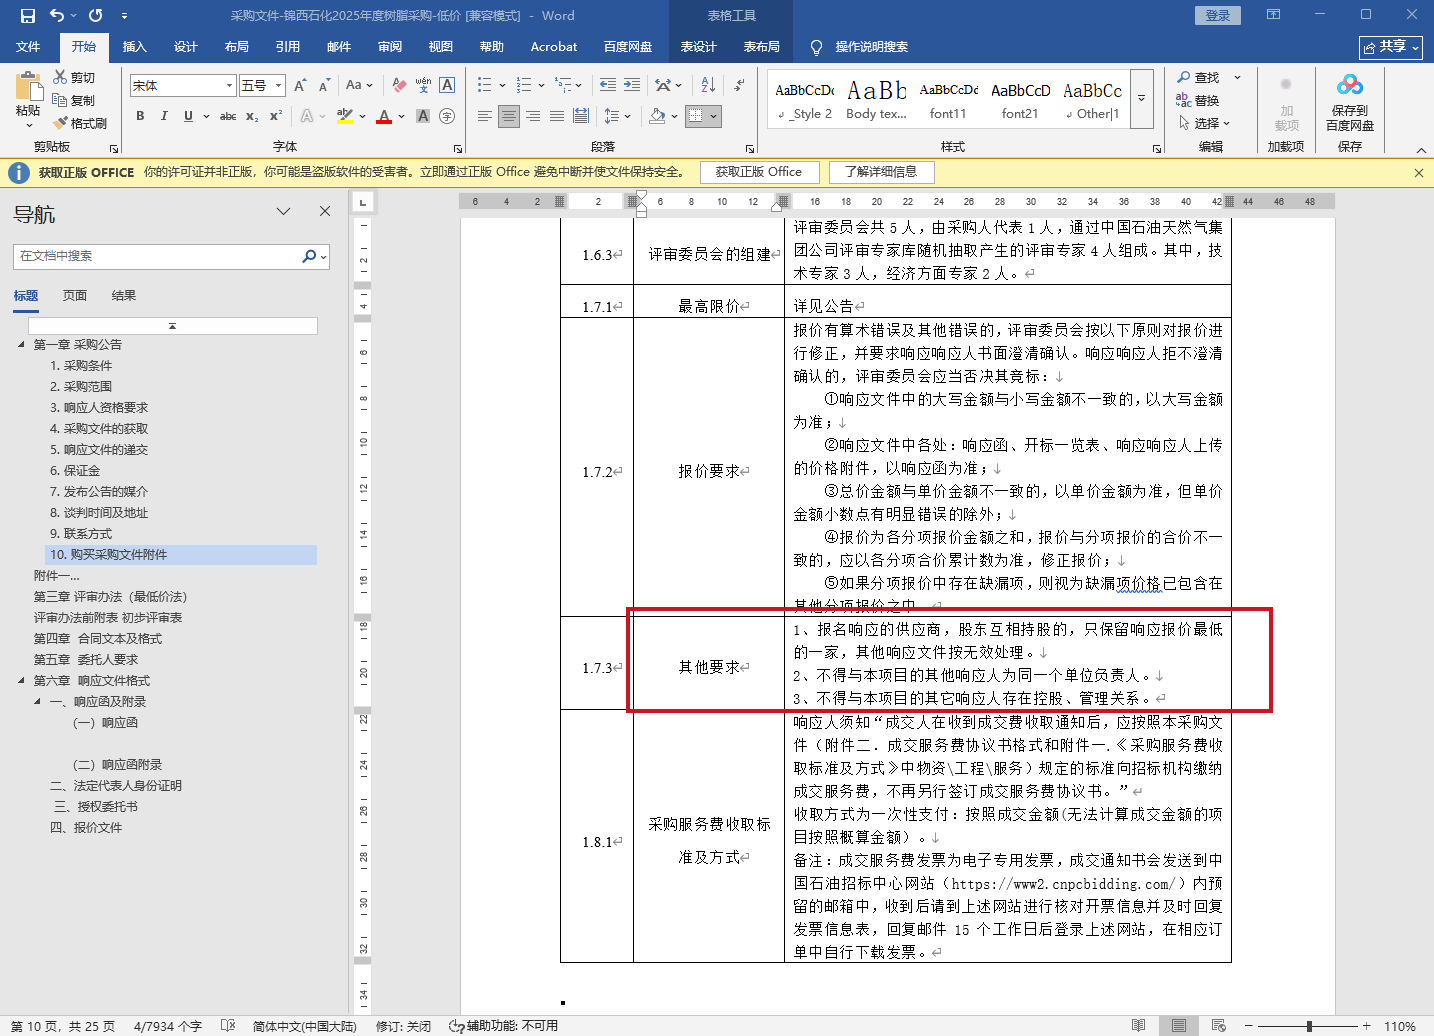Decrease paragraph indent
Screen dimensions: 1434x1036
608,85
